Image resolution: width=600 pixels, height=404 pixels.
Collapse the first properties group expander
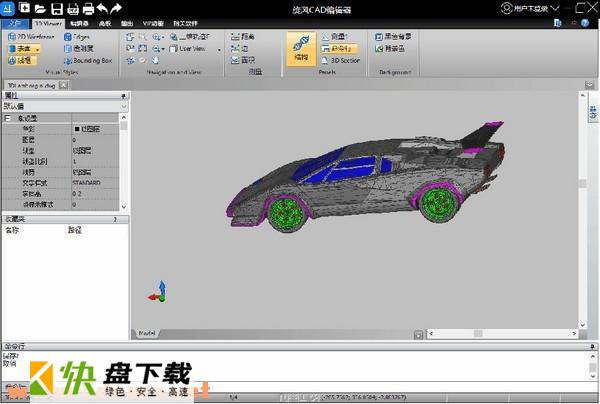8,118
